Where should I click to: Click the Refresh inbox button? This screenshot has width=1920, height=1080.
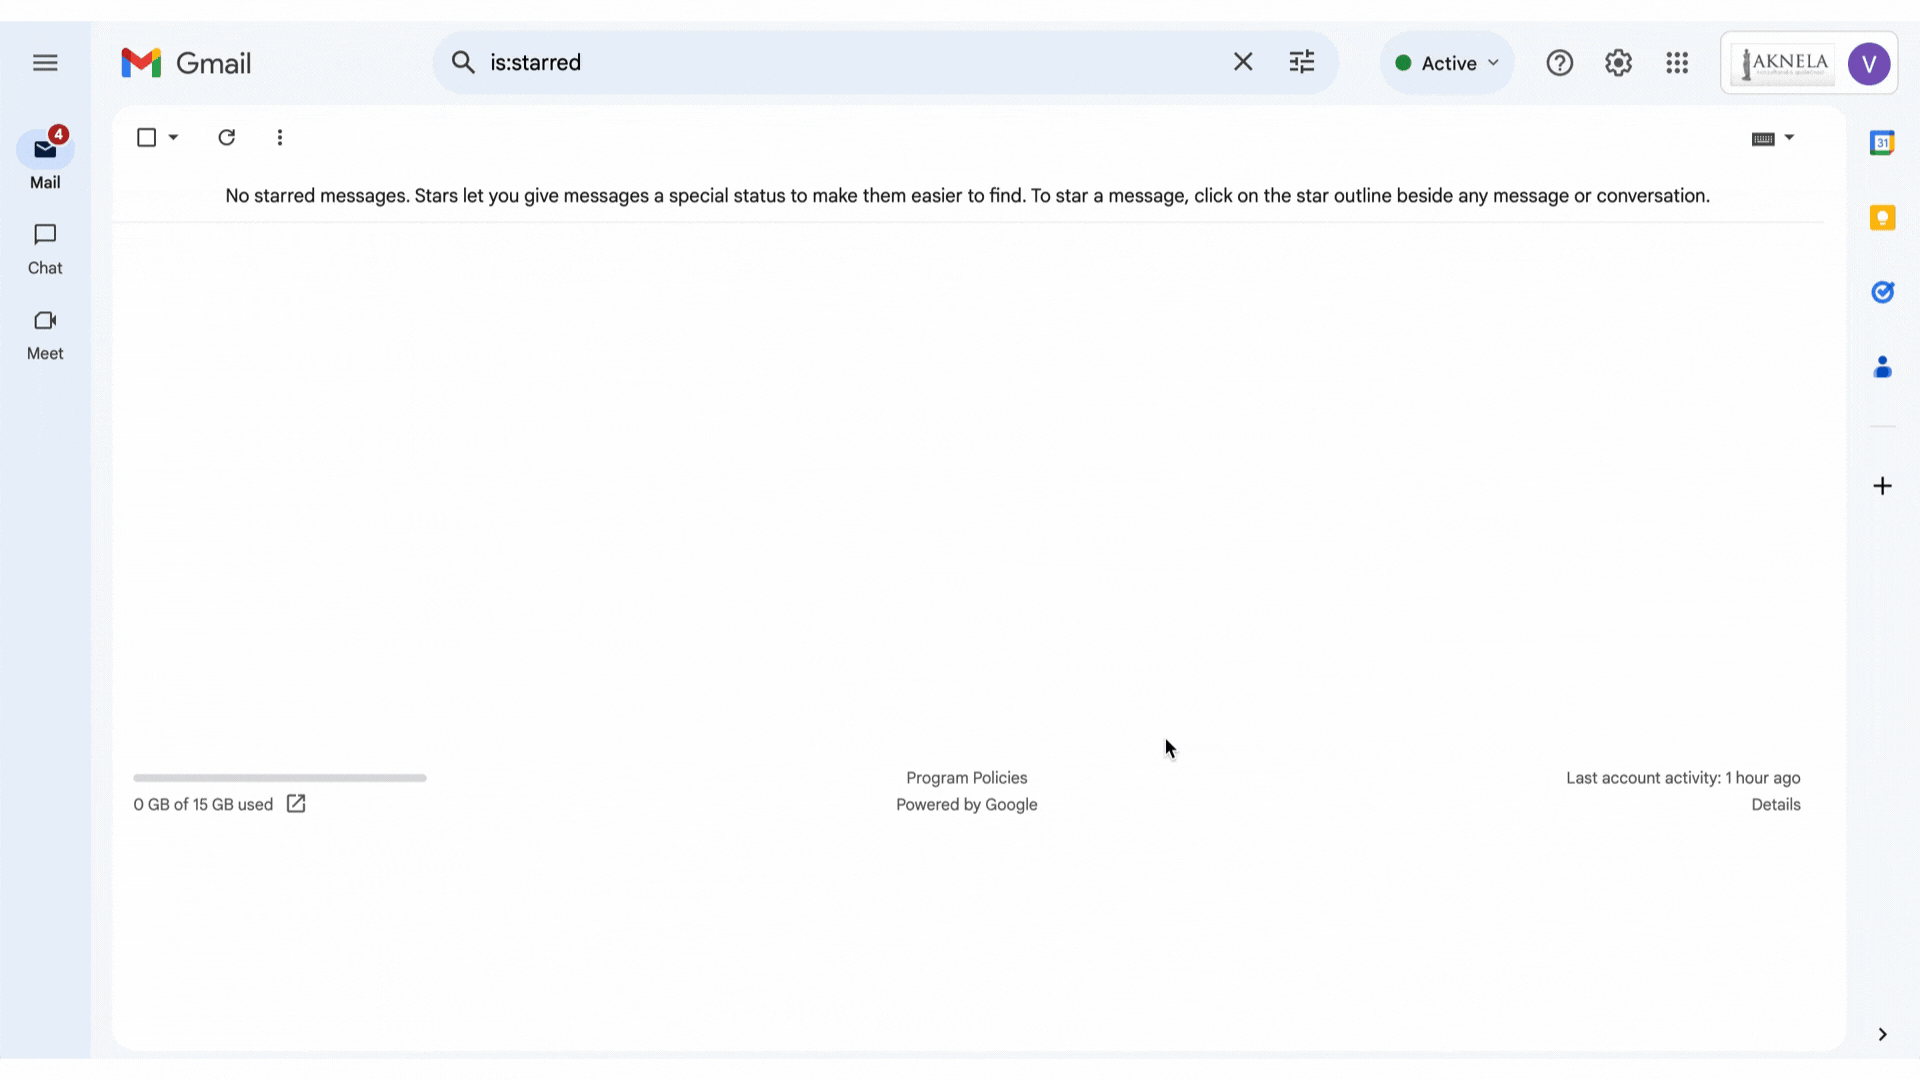point(225,137)
